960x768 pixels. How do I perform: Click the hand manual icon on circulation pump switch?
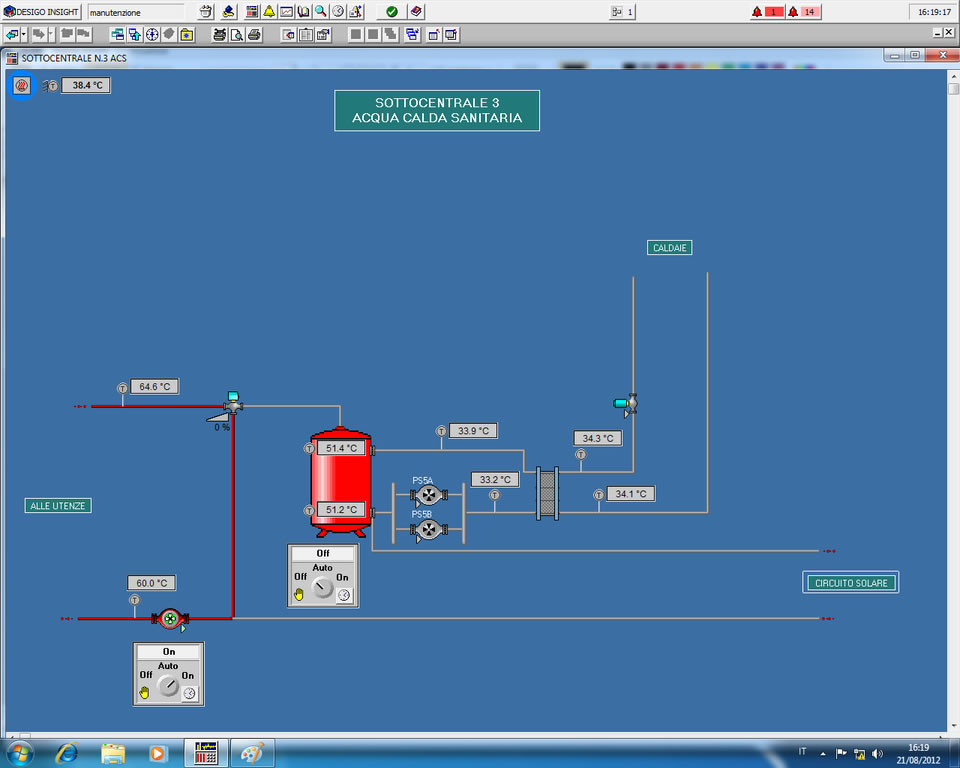(x=144, y=692)
